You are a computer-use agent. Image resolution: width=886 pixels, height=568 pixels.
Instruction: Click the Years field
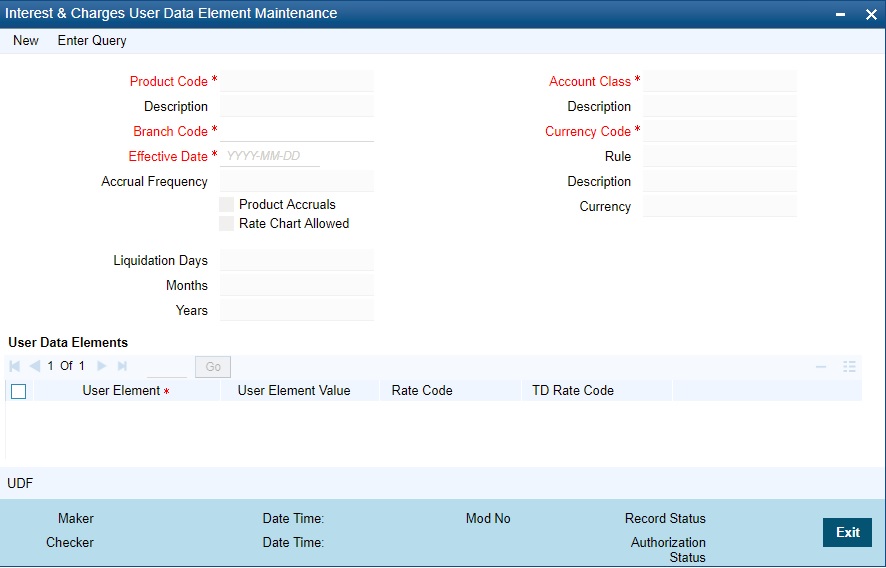(x=297, y=310)
